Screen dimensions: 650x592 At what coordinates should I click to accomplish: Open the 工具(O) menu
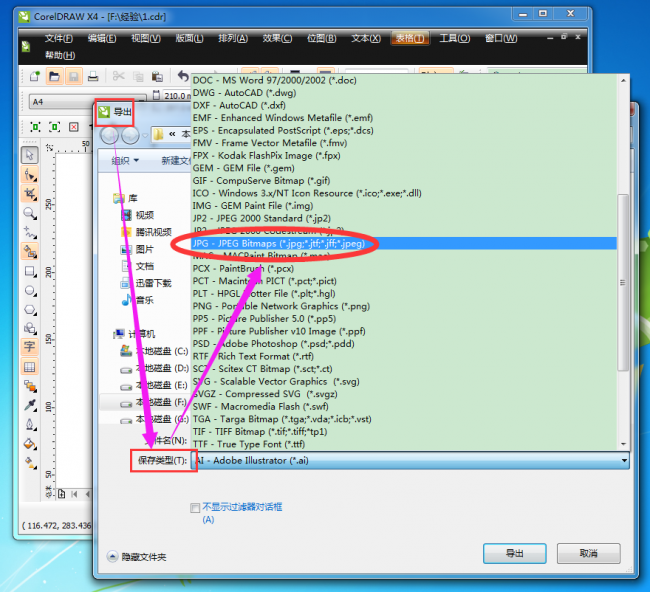(x=455, y=39)
